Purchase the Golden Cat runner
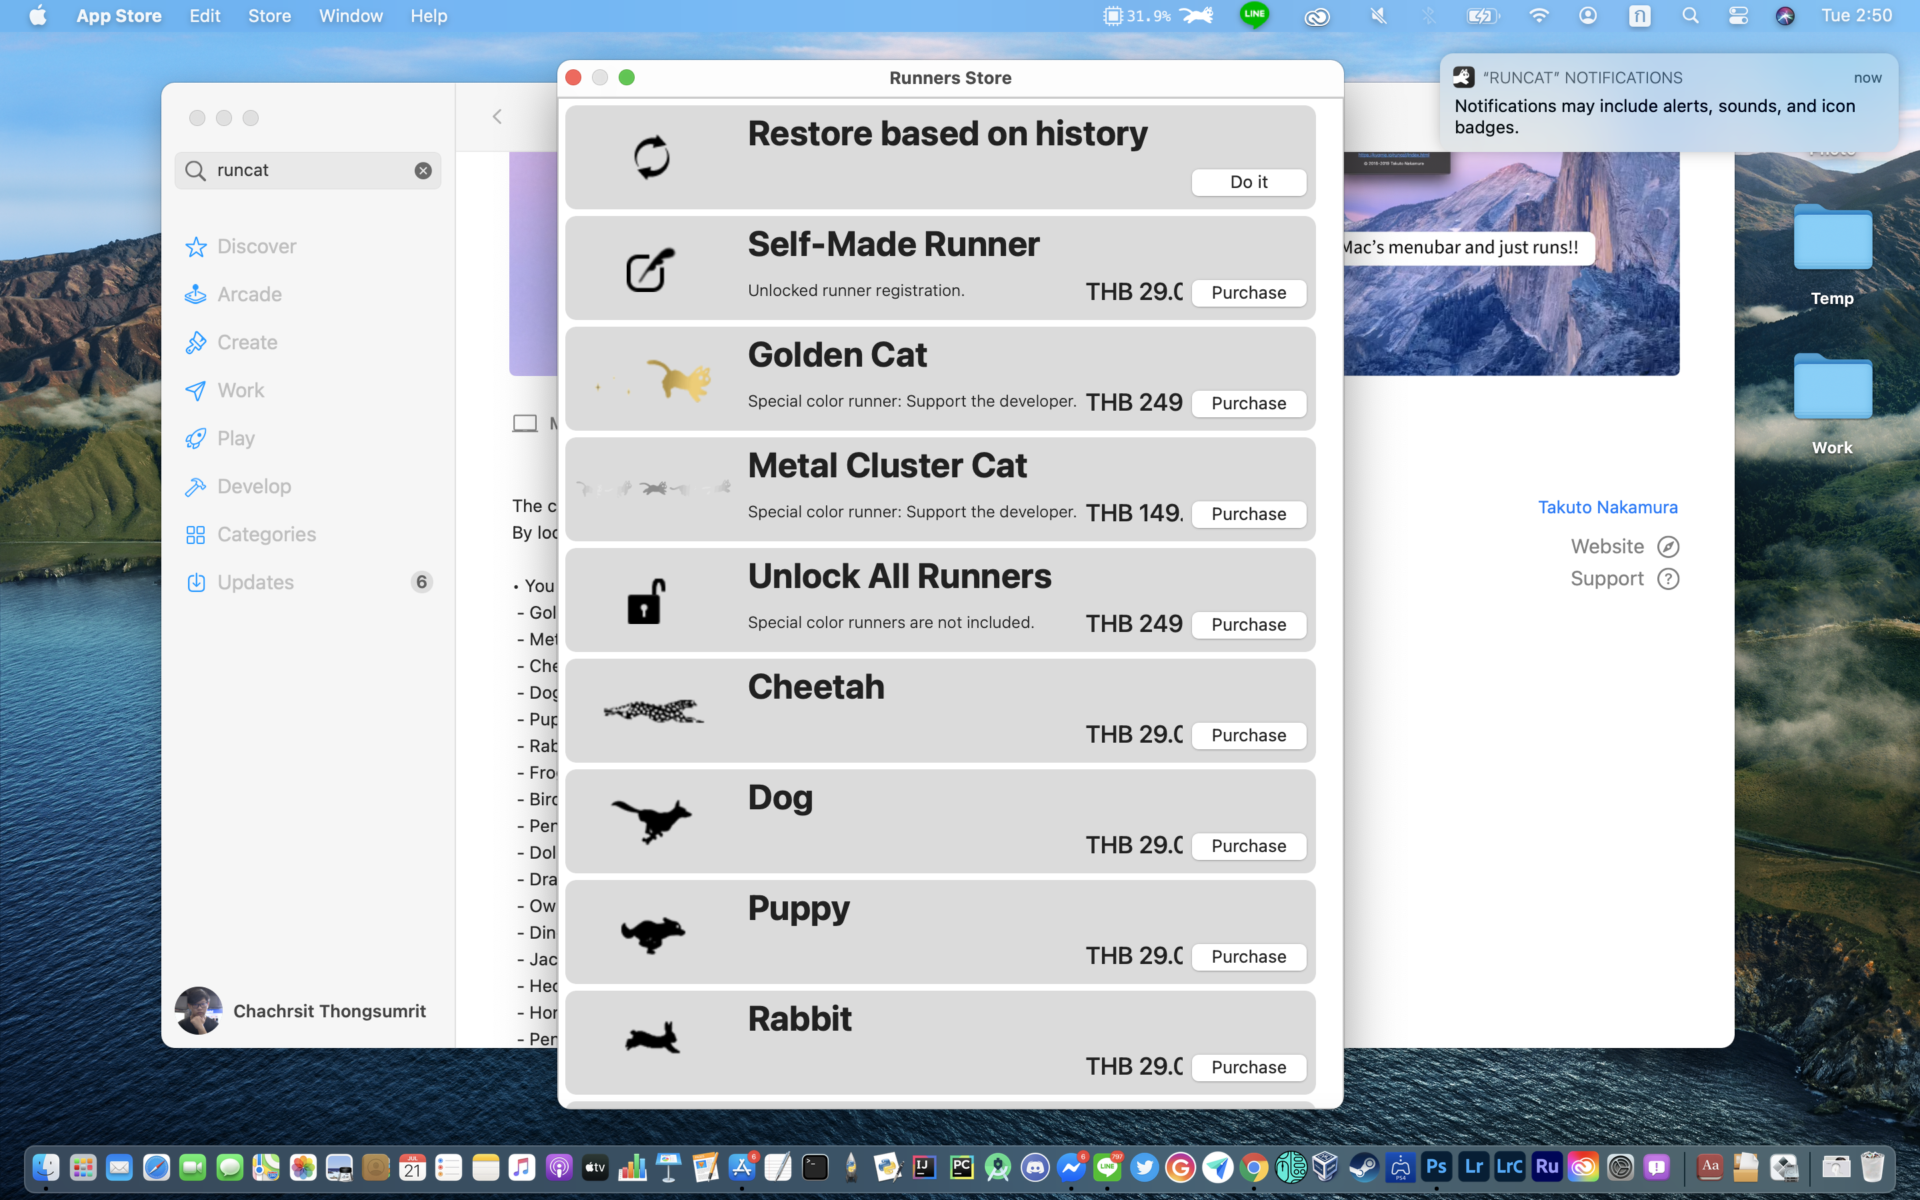This screenshot has width=1920, height=1200. 1249,403
